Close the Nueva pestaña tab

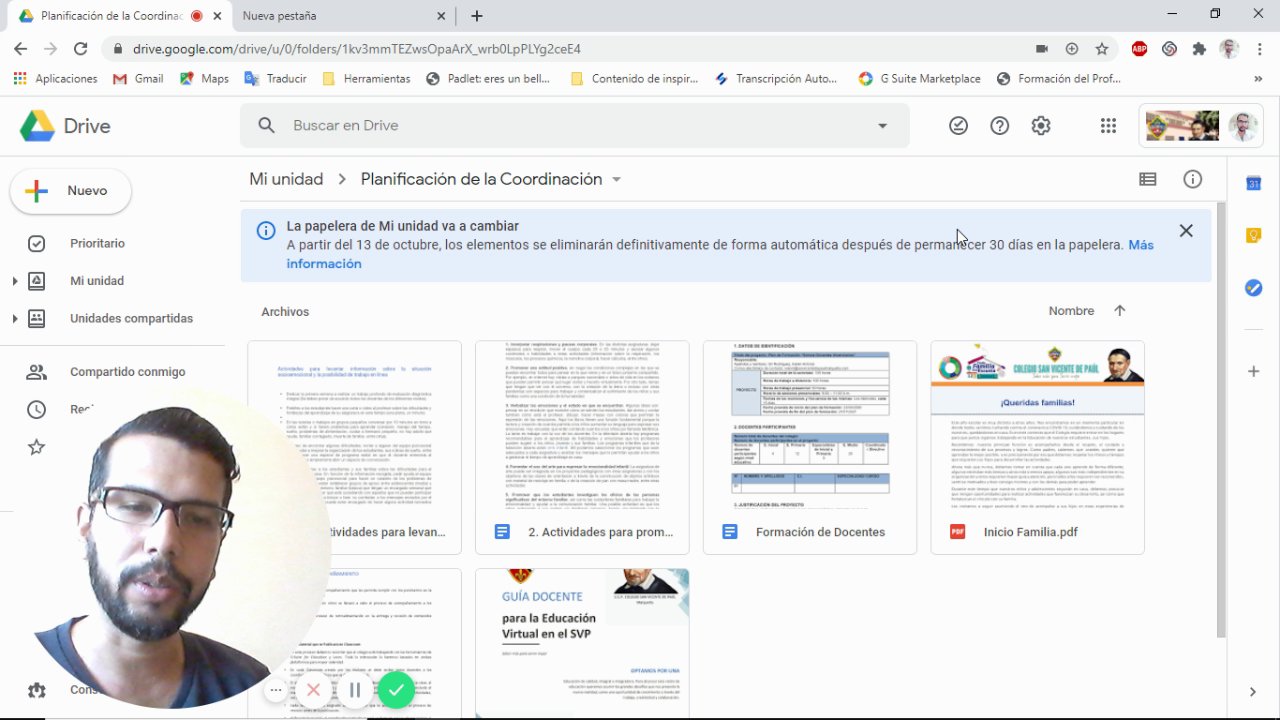pos(442,16)
